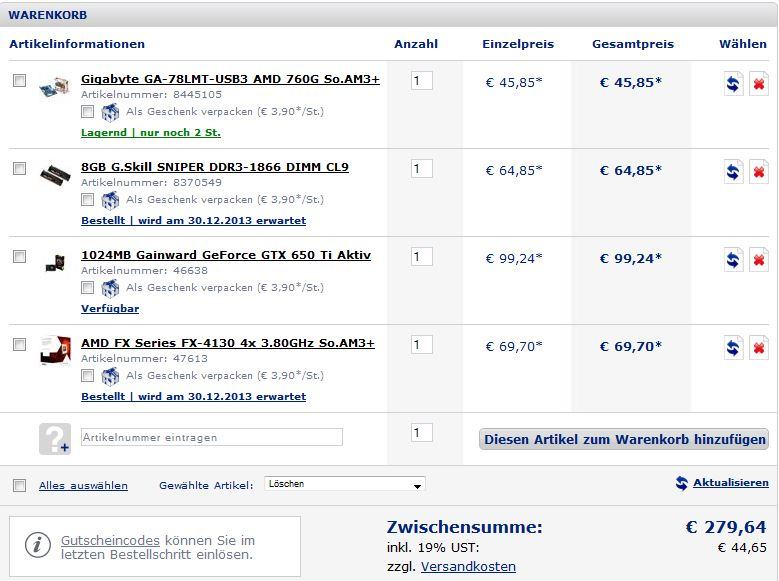This screenshot has height=581, width=779.
Task: Open AMD FX-4130 processor thumbnail
Action: [55, 350]
